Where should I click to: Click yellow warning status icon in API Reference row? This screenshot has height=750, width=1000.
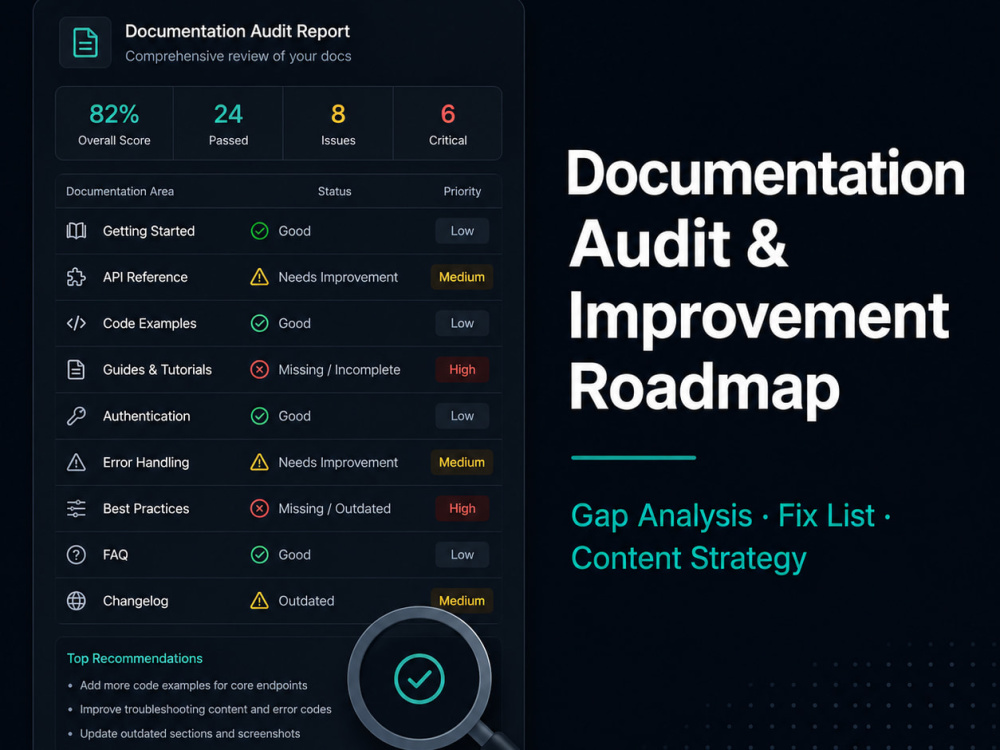click(260, 277)
